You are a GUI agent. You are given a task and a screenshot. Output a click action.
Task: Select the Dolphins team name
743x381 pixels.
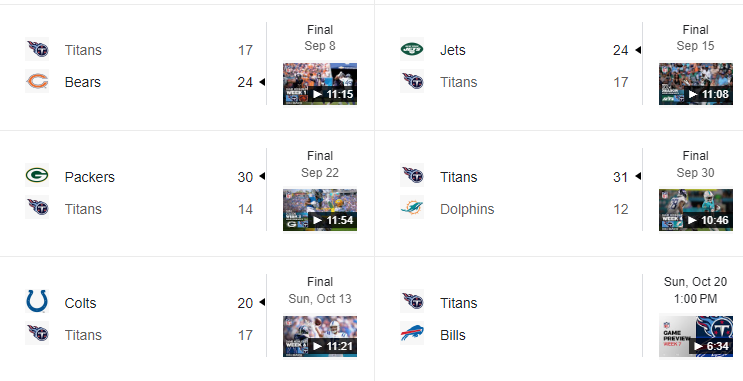tap(467, 209)
